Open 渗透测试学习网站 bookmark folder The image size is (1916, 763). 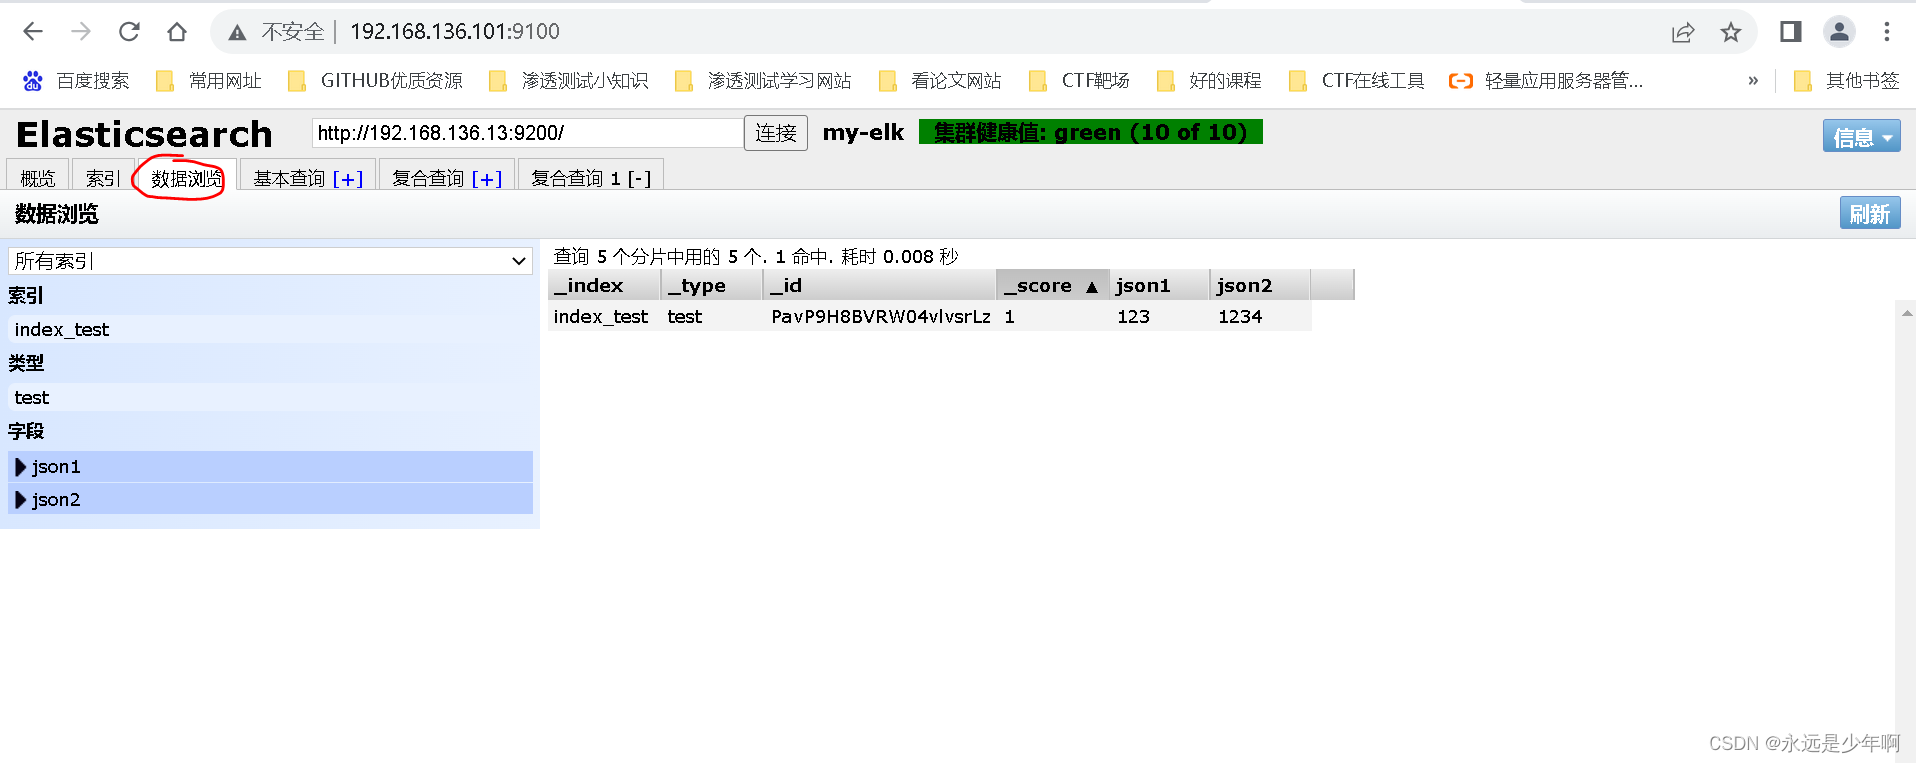click(763, 81)
